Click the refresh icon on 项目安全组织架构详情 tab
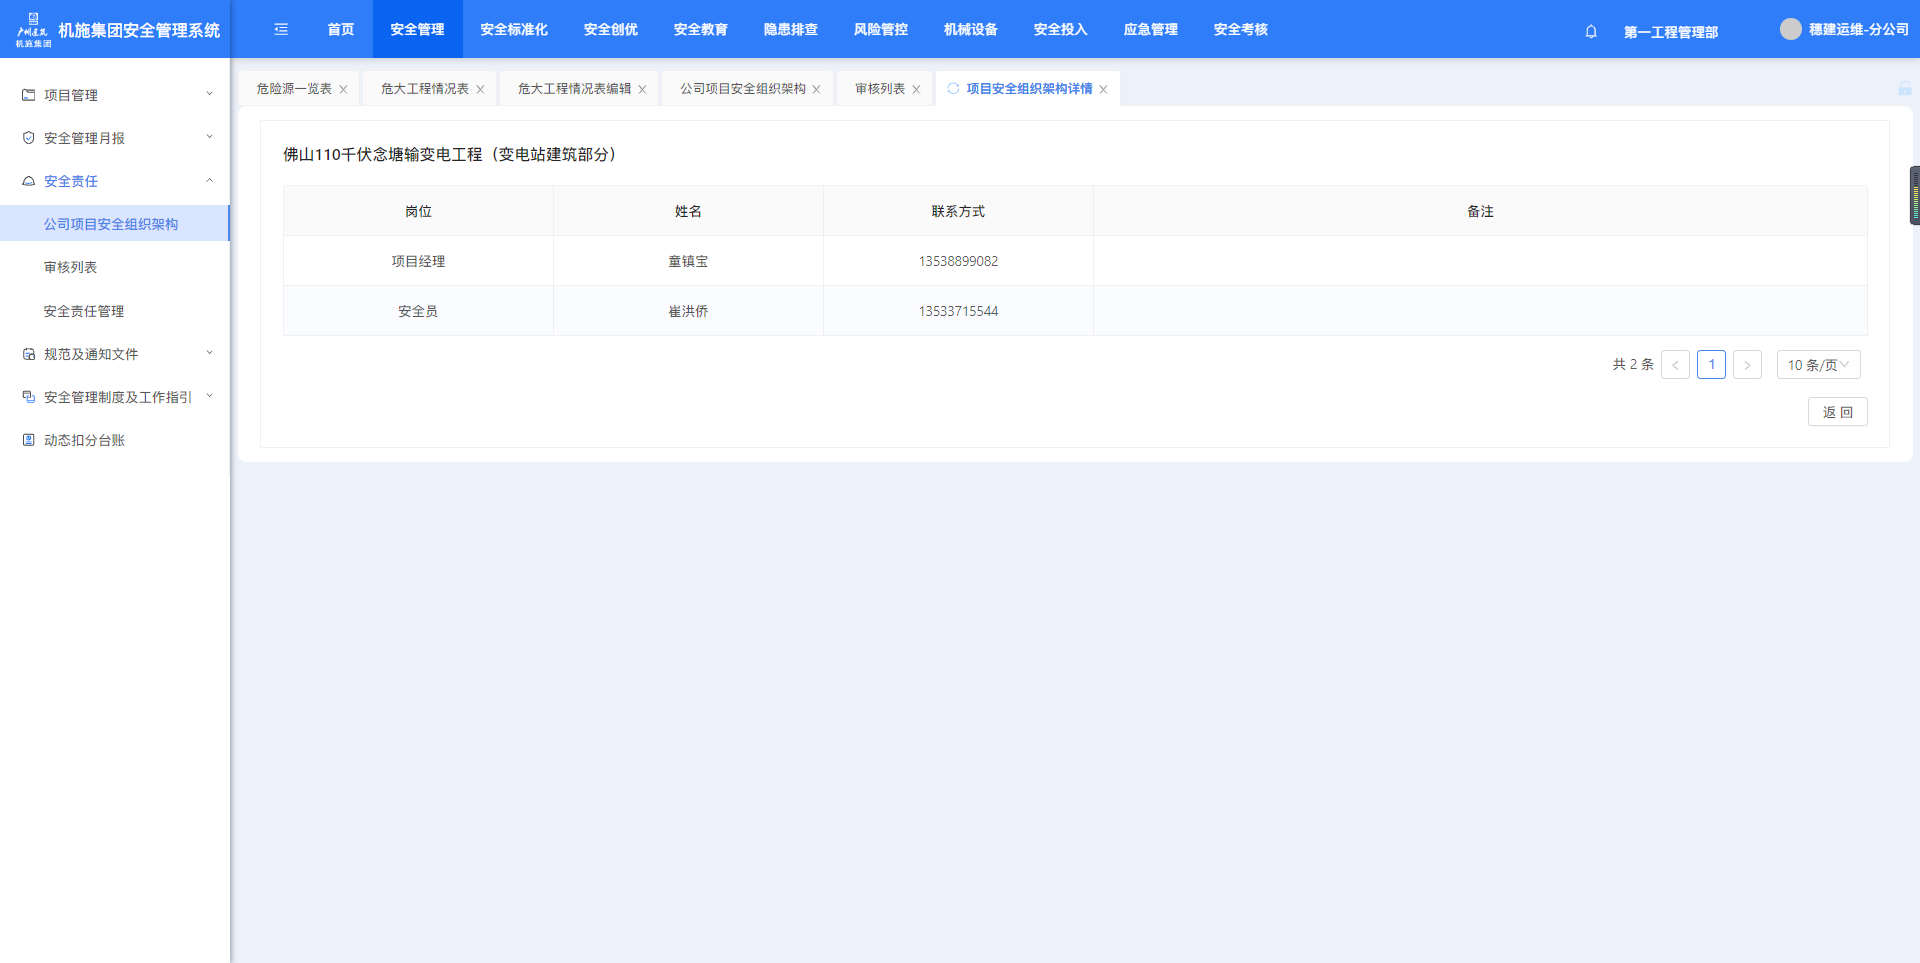The image size is (1920, 963). click(x=953, y=89)
